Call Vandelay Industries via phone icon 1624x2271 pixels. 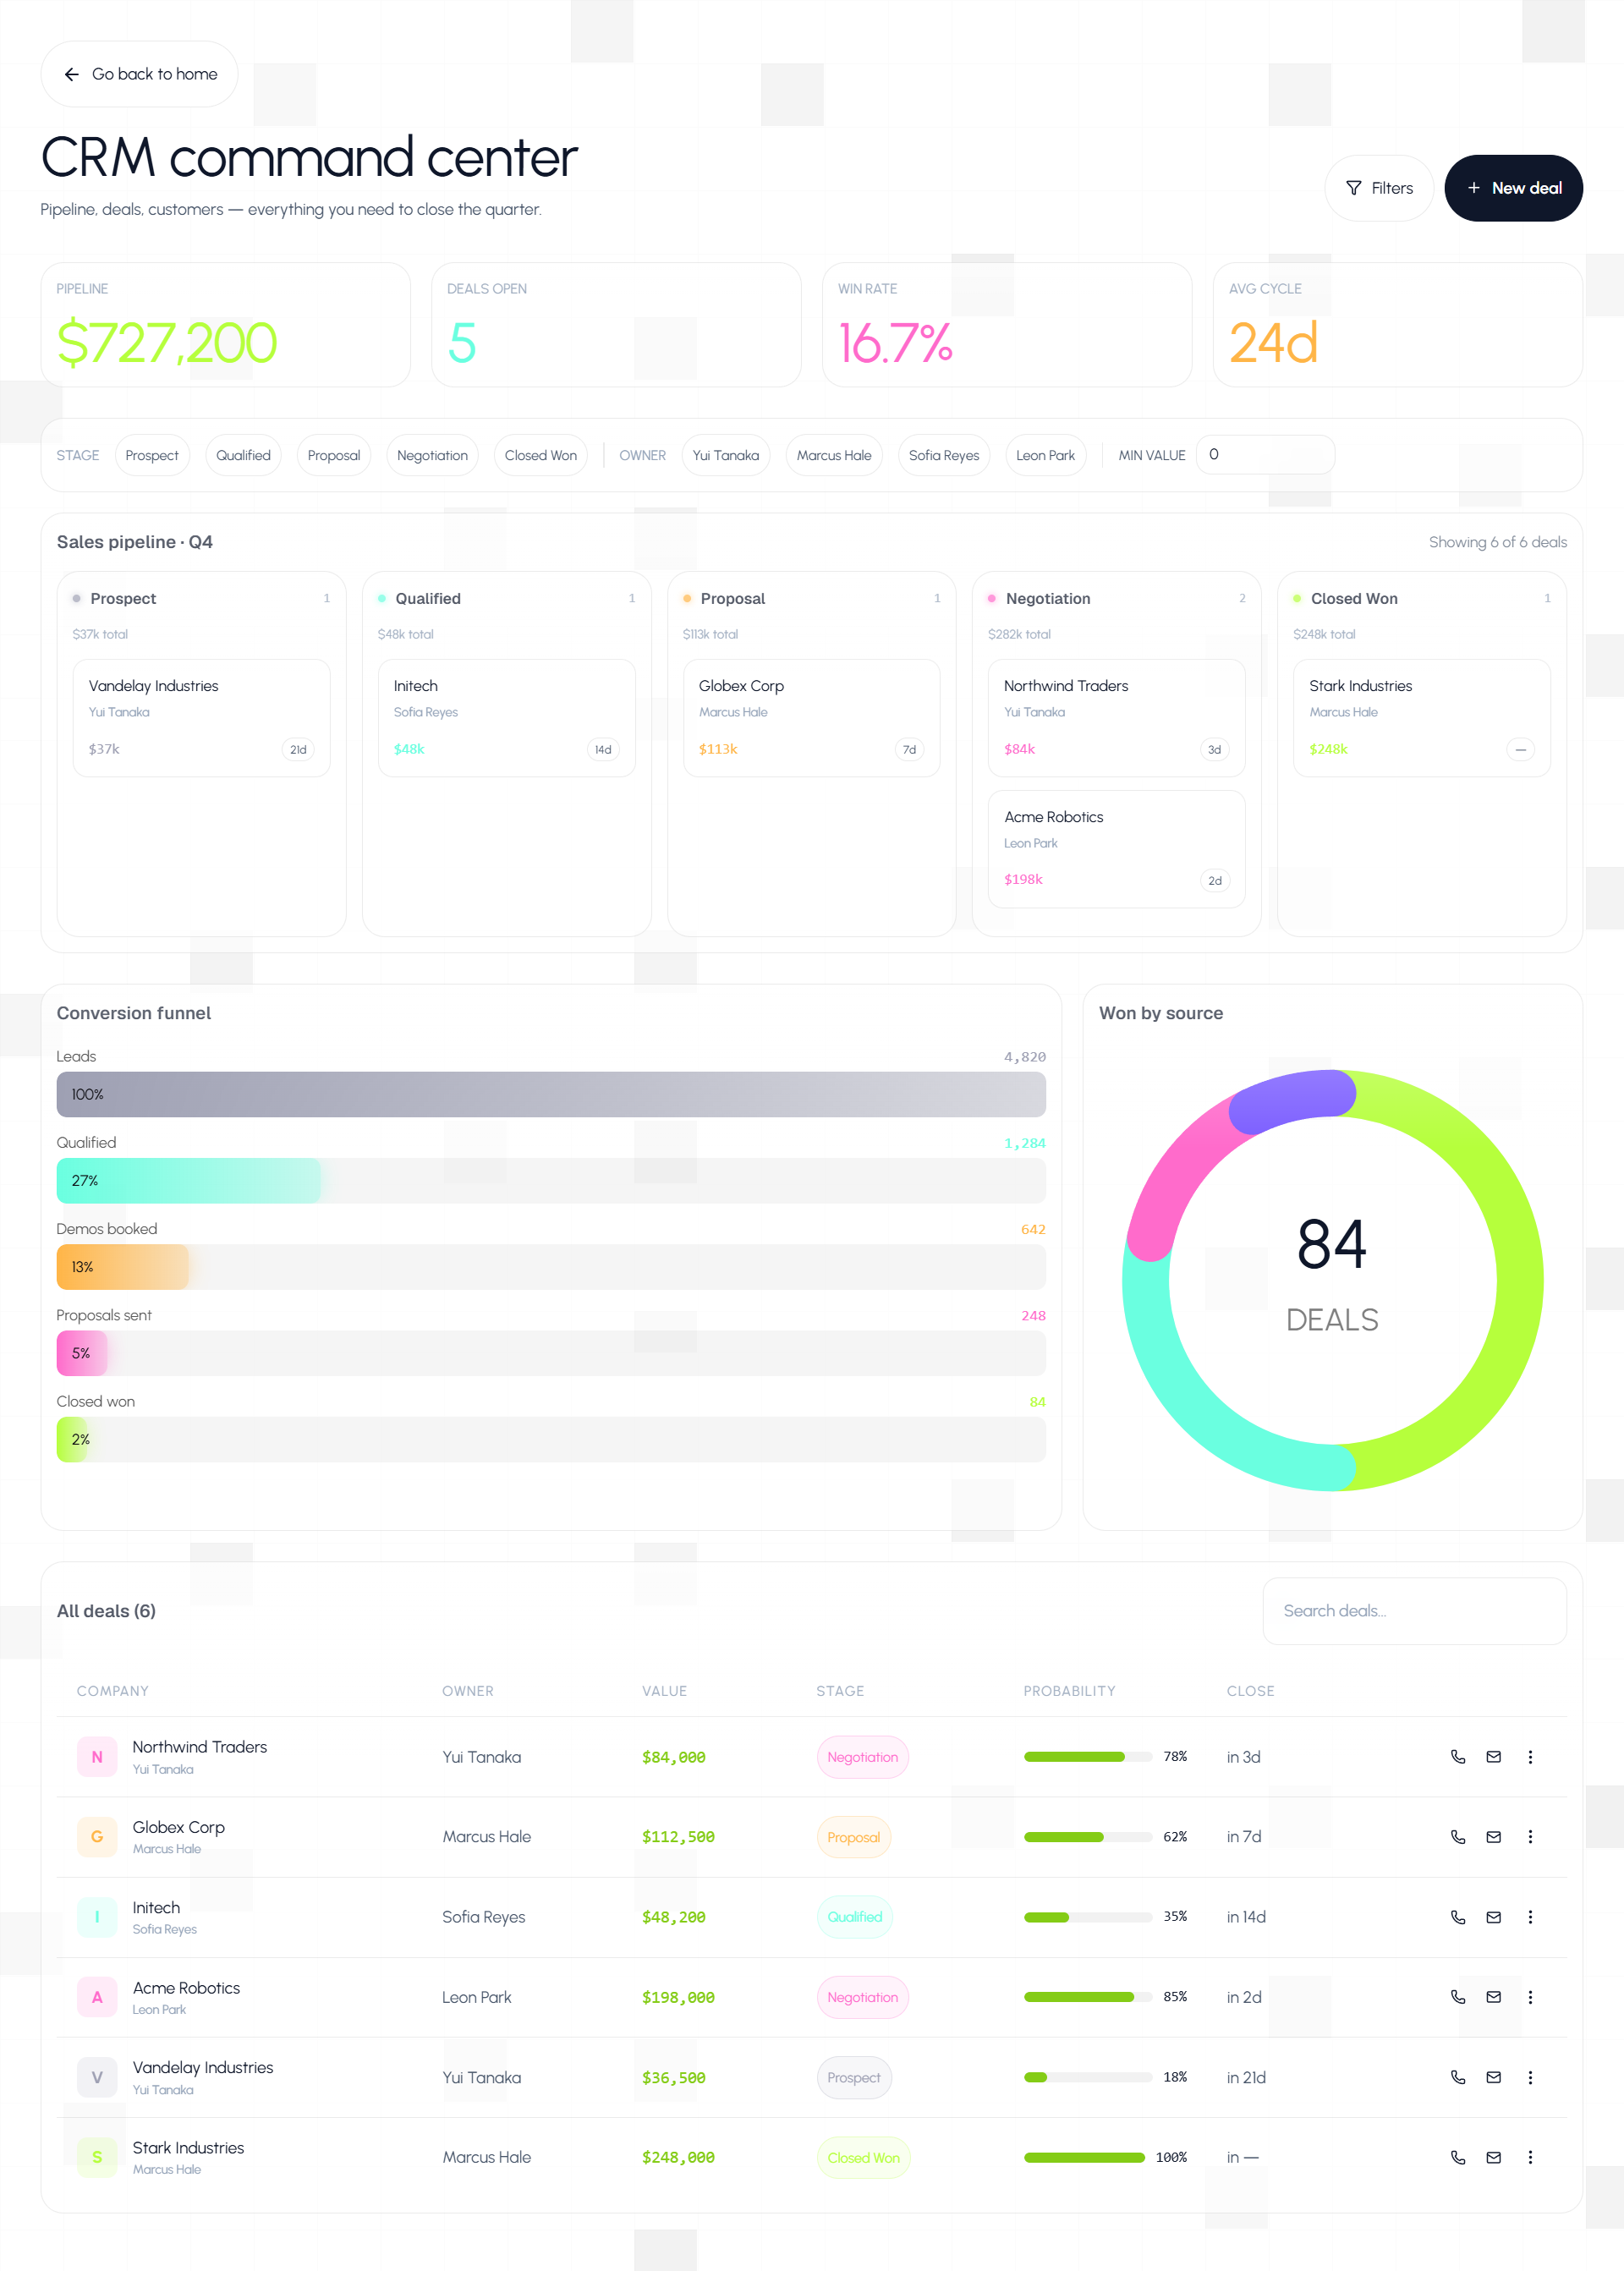(1458, 2077)
